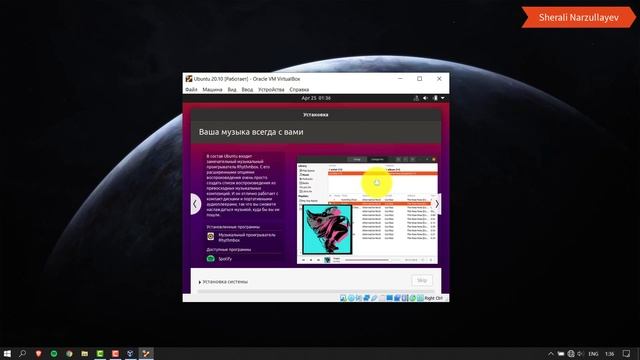Viewport: 640px width, 360px height.
Task: Open File Explorer from taskbar
Action: coord(84,353)
